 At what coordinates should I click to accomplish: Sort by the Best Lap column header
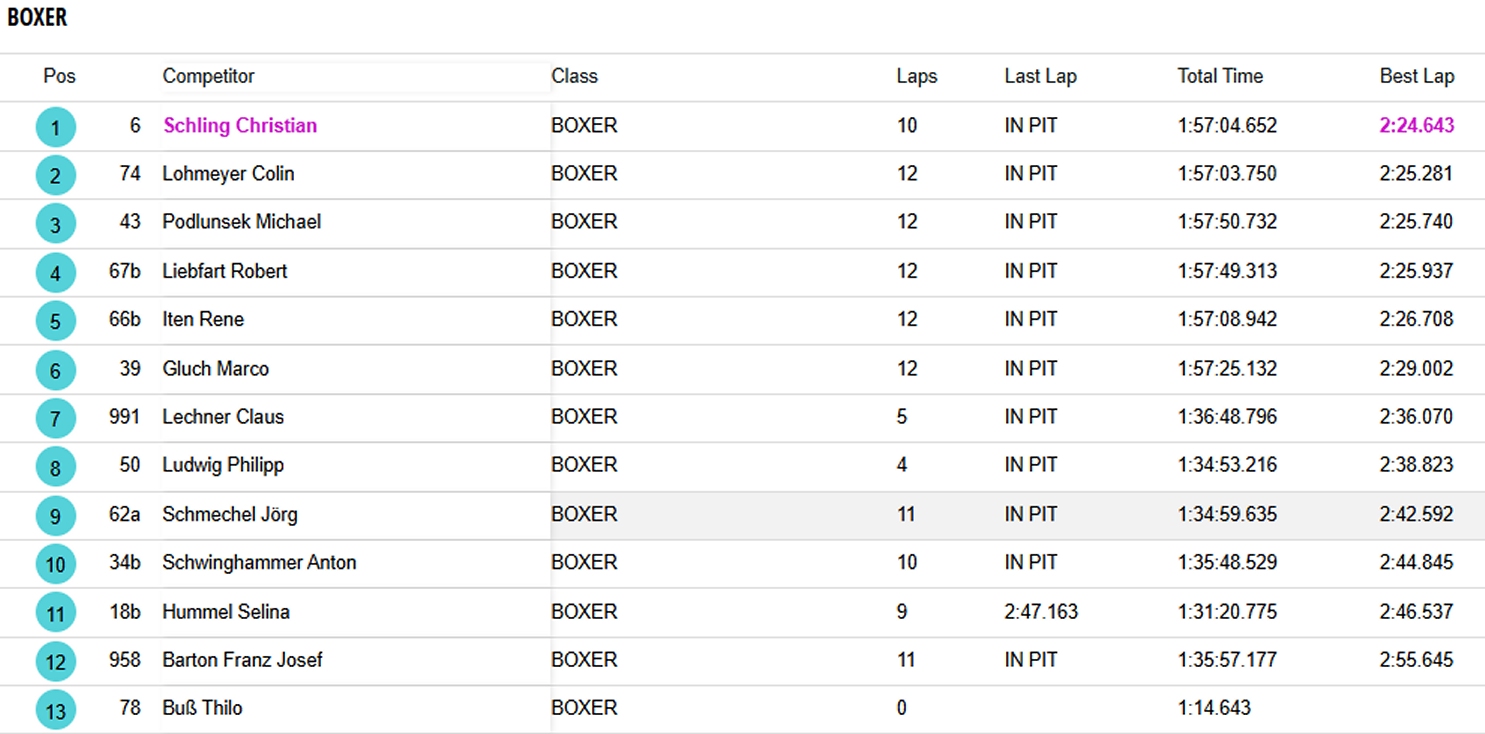(1416, 76)
